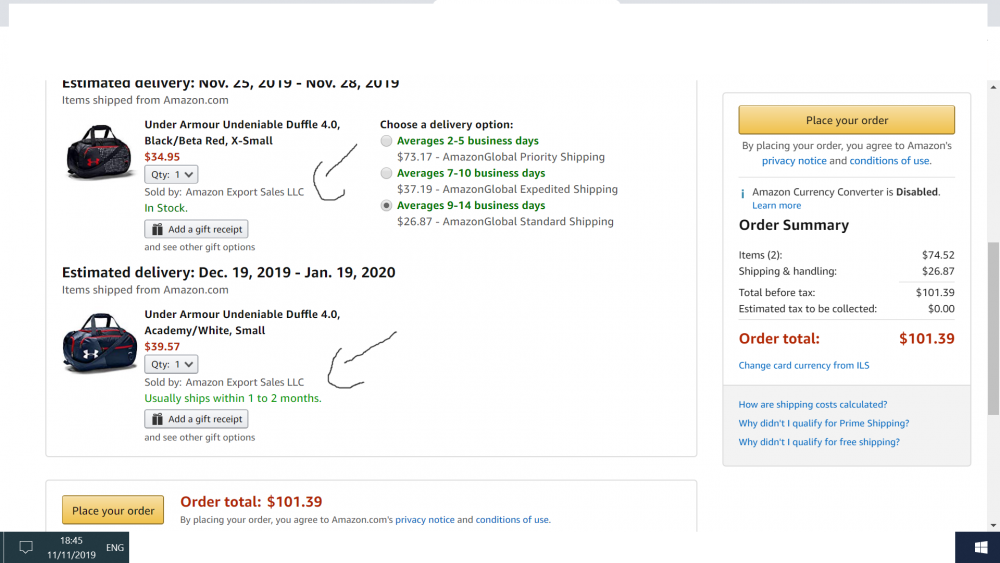Open Change card currency from ILS link
Screen dimensions: 1000x563
pyautogui.click(x=804, y=365)
